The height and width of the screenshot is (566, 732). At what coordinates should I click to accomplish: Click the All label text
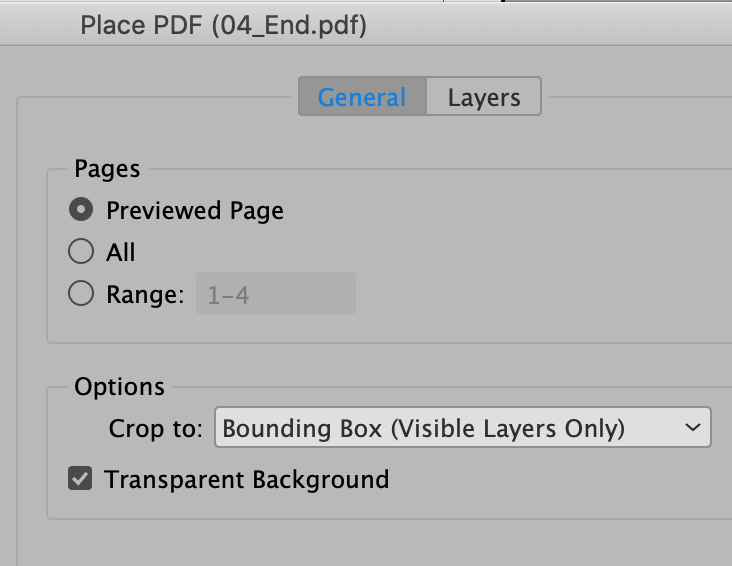pos(120,253)
